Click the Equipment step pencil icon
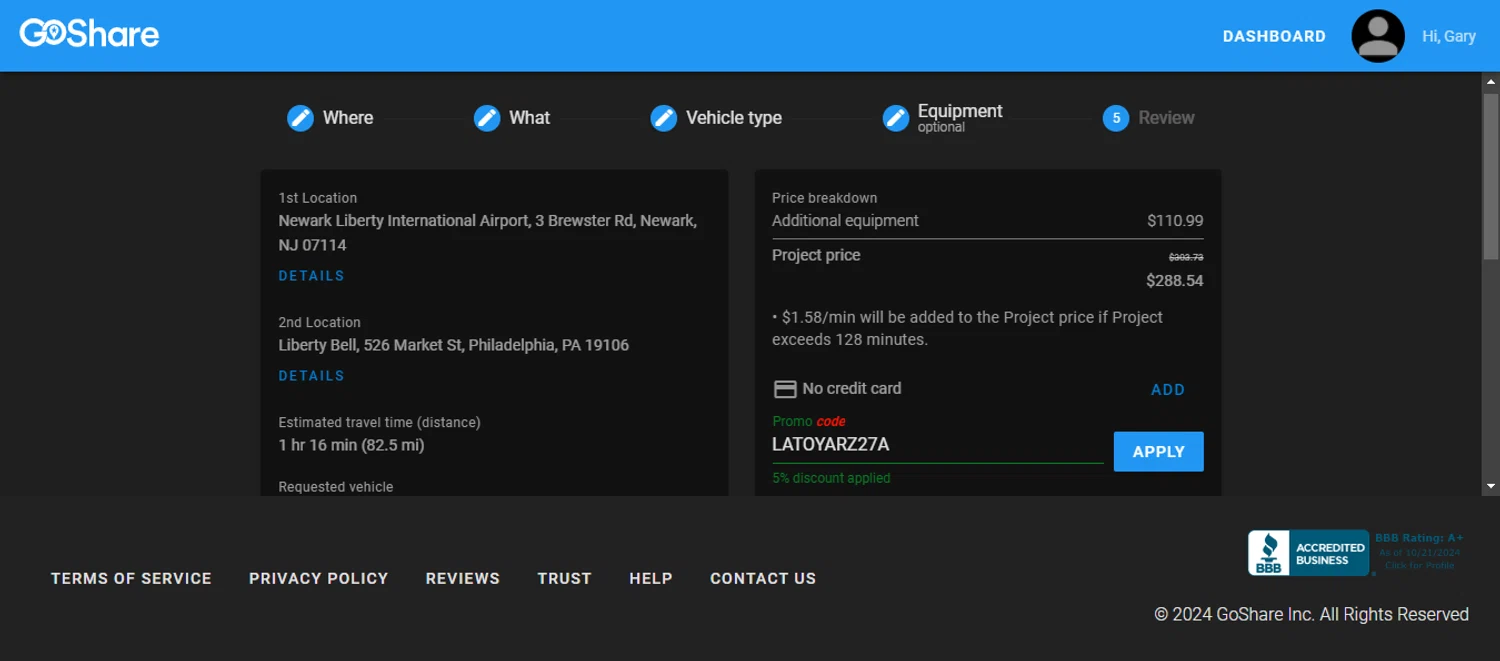 [896, 118]
